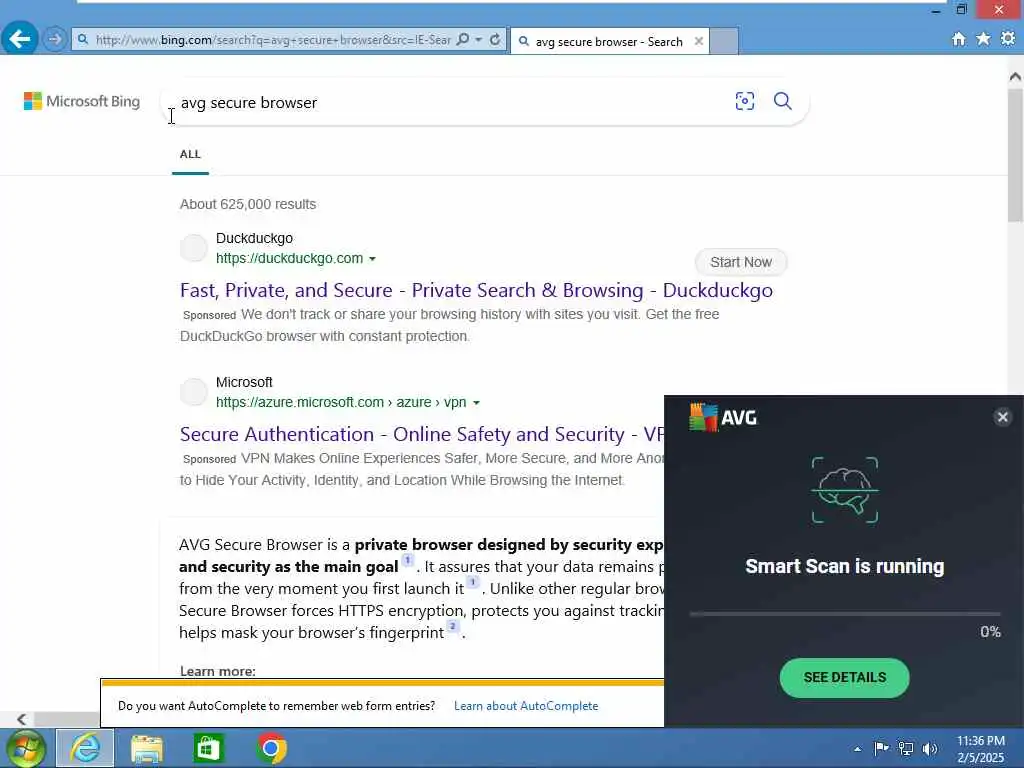This screenshot has height=768, width=1024.
Task: Click the horizontal scroll left arrow
Action: coord(22,719)
